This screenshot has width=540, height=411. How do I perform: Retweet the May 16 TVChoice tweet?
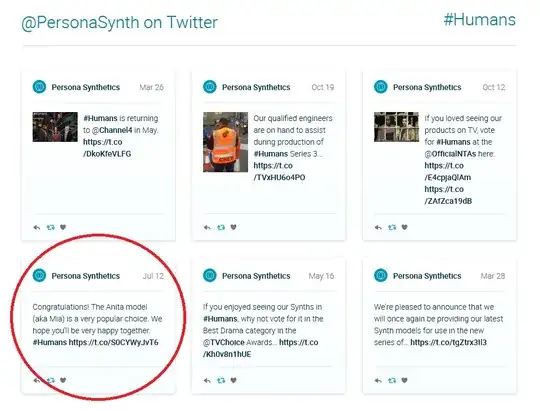click(x=221, y=381)
